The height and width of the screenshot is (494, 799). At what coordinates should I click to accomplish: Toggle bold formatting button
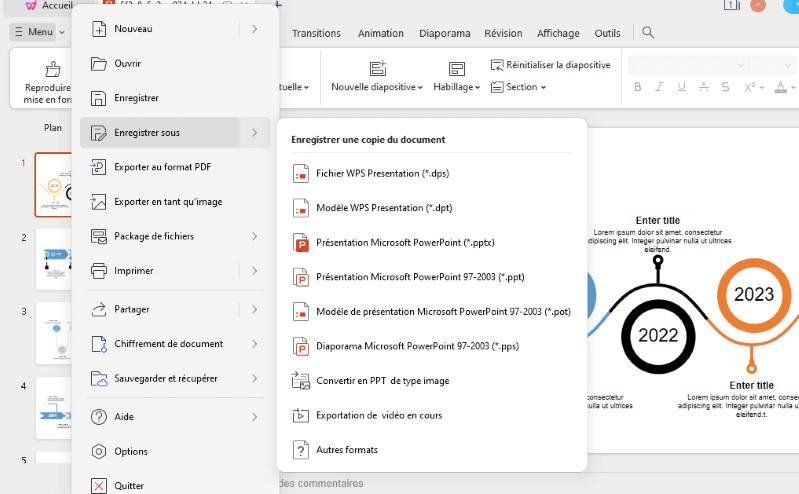pos(637,87)
